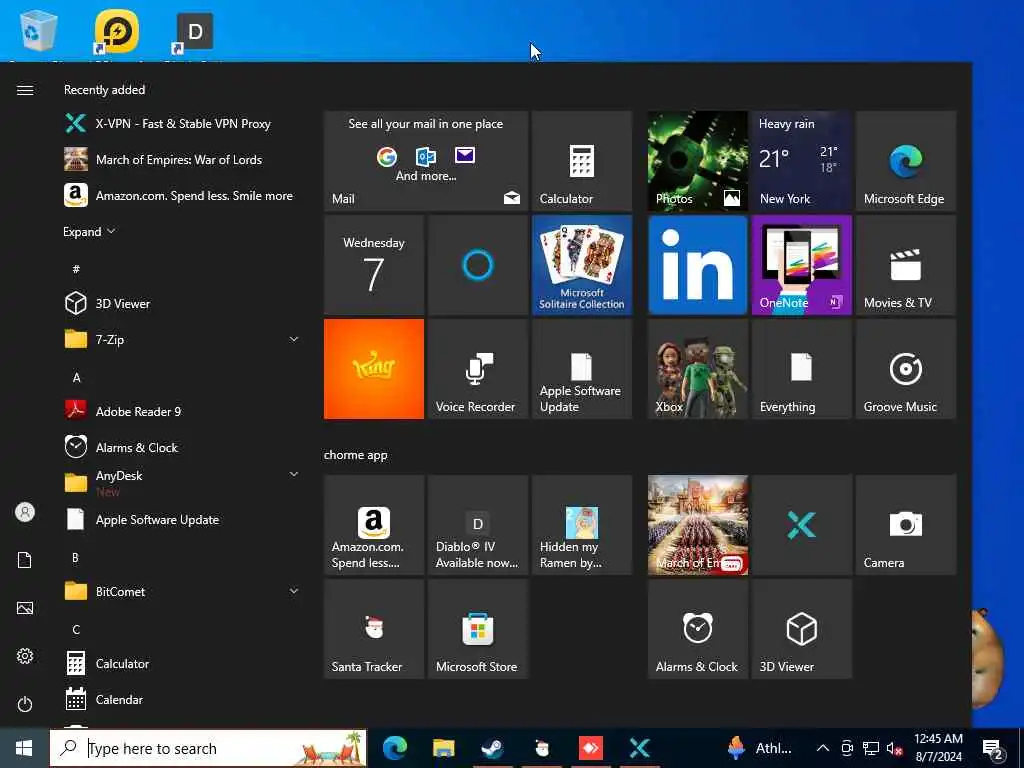
Task: Open Adobe Reader 9 from app list
Action: coord(182,411)
